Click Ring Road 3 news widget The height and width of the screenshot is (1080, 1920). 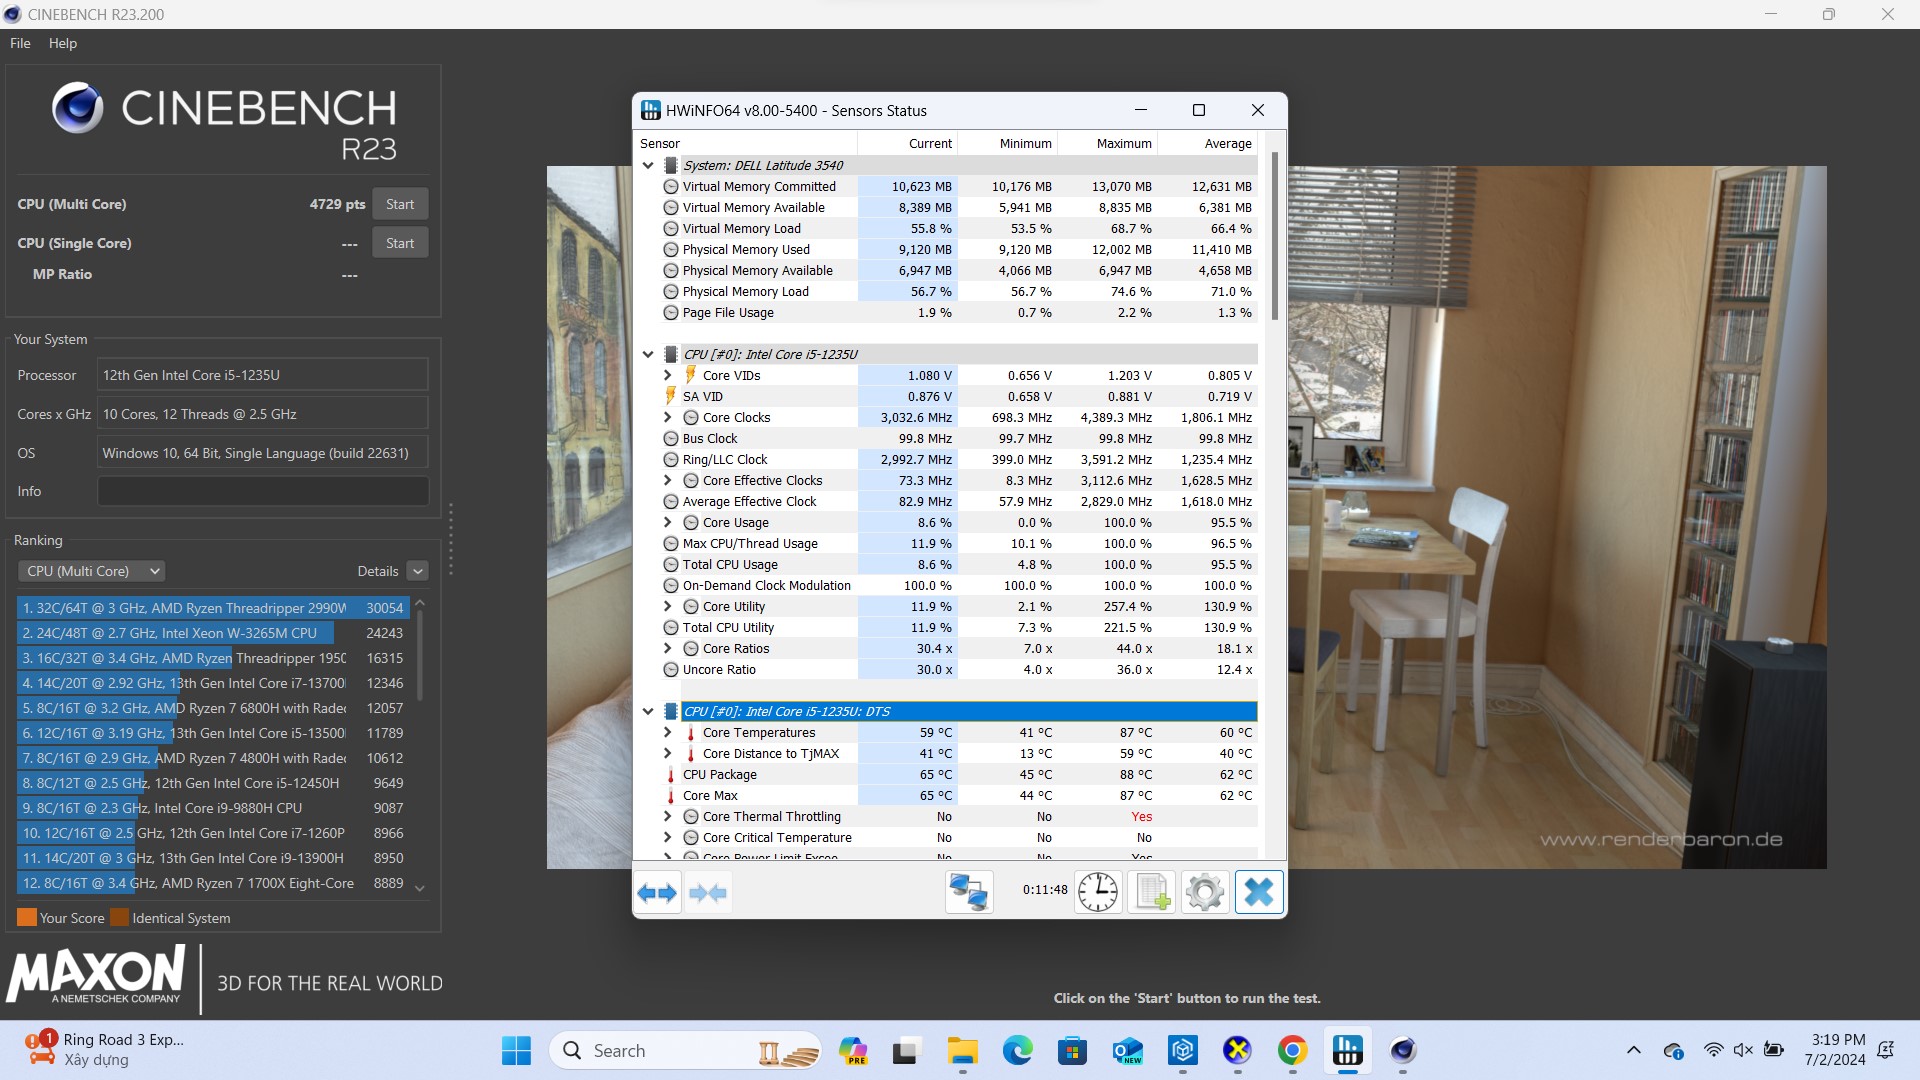point(105,1050)
